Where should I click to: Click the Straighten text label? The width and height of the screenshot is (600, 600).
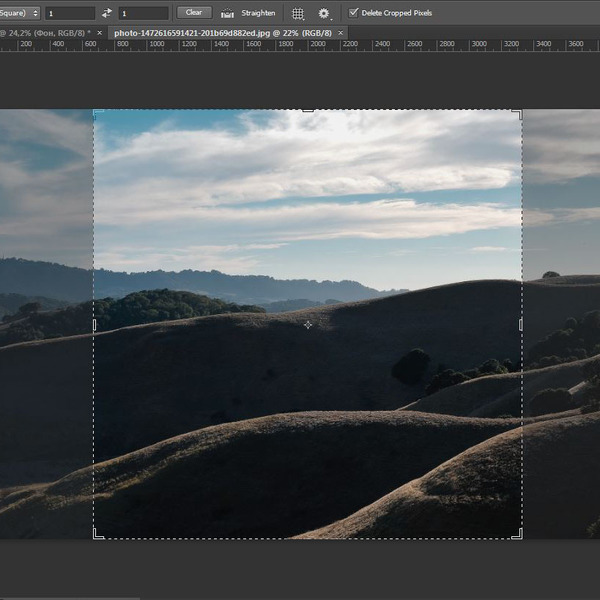[258, 13]
